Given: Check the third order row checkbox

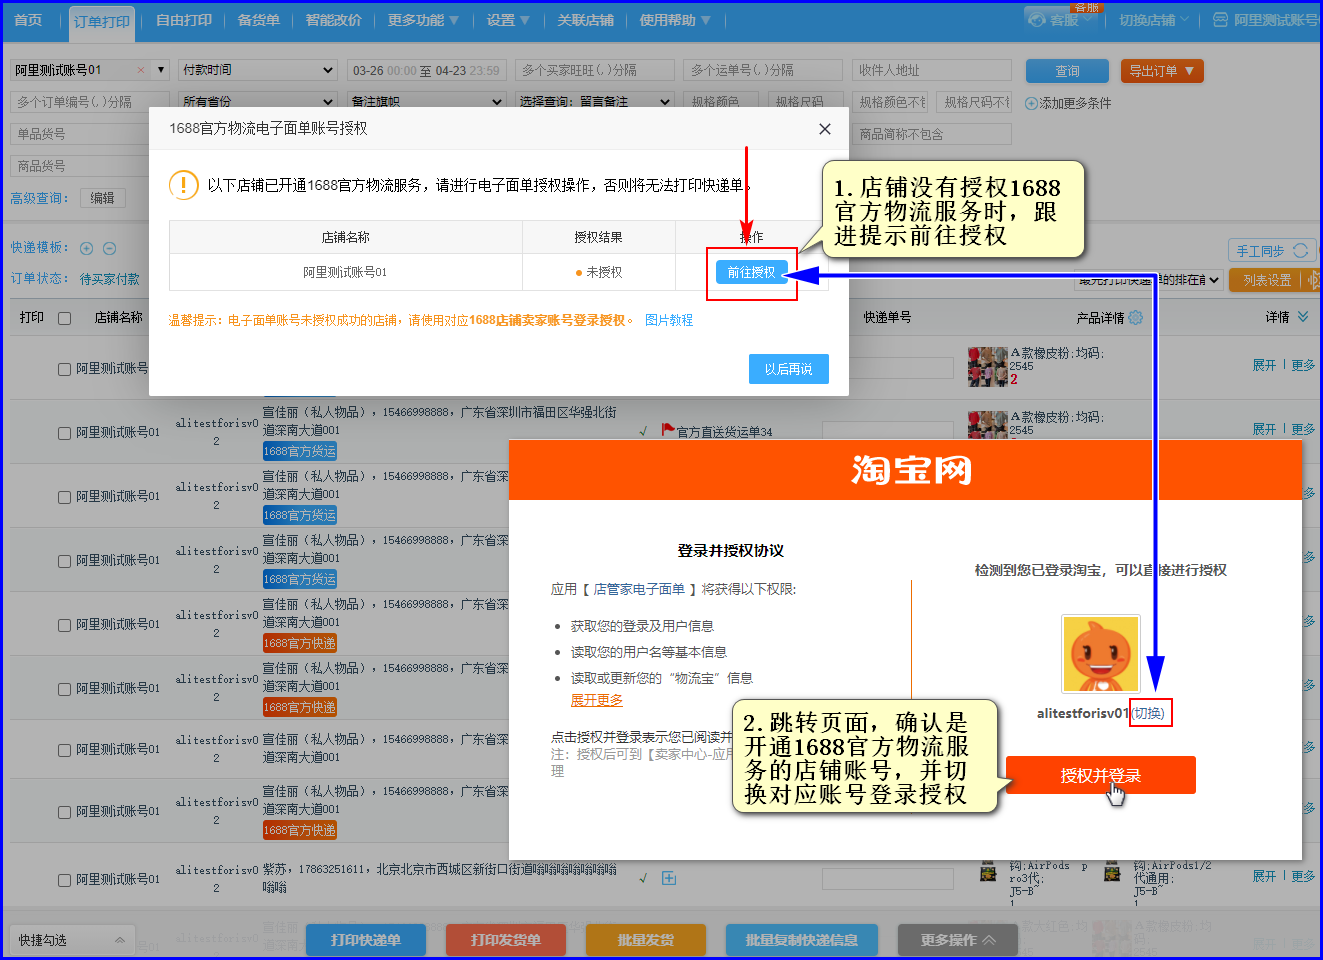Looking at the screenshot, I should 64,497.
